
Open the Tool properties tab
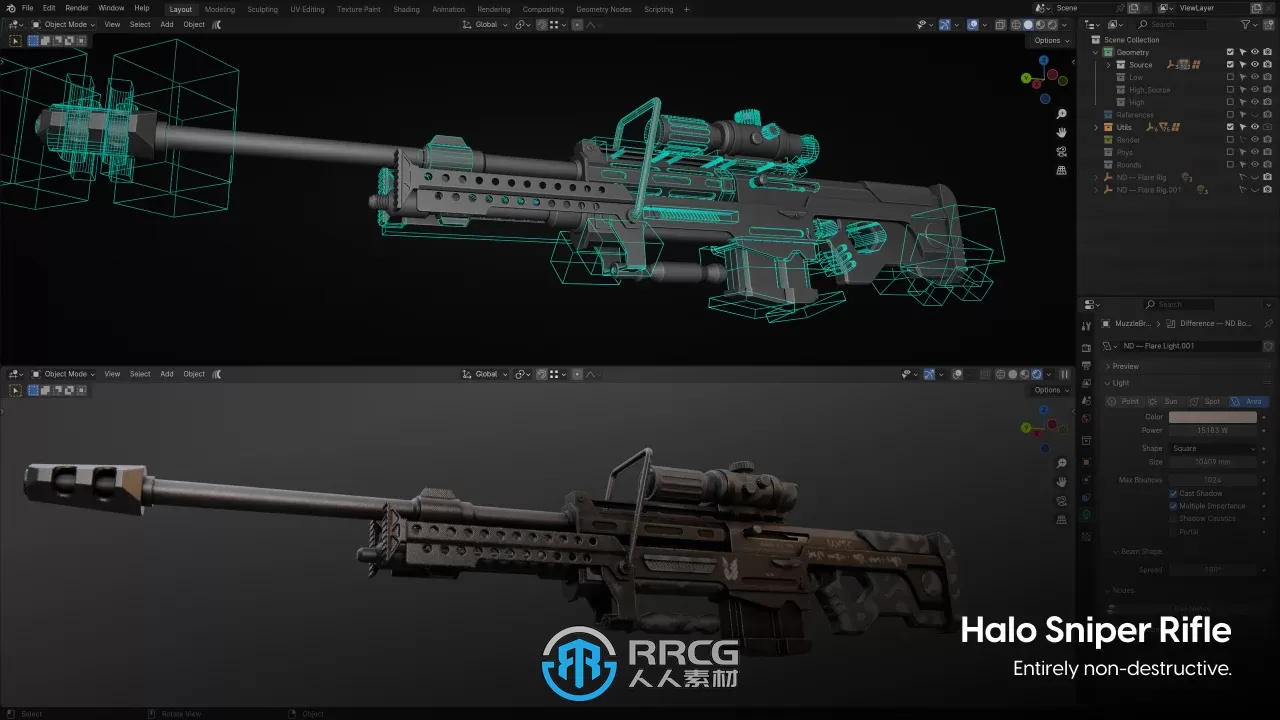[1086, 324]
